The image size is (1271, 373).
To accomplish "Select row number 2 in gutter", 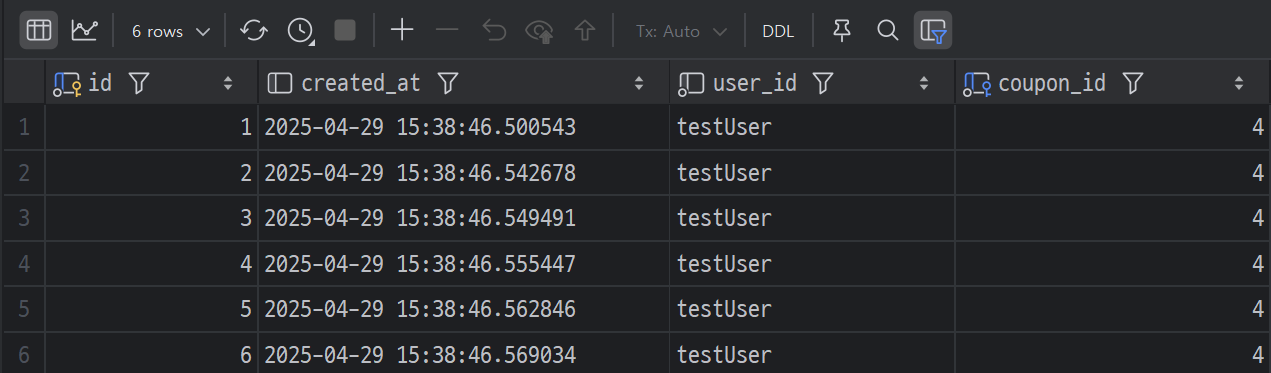I will click(23, 173).
